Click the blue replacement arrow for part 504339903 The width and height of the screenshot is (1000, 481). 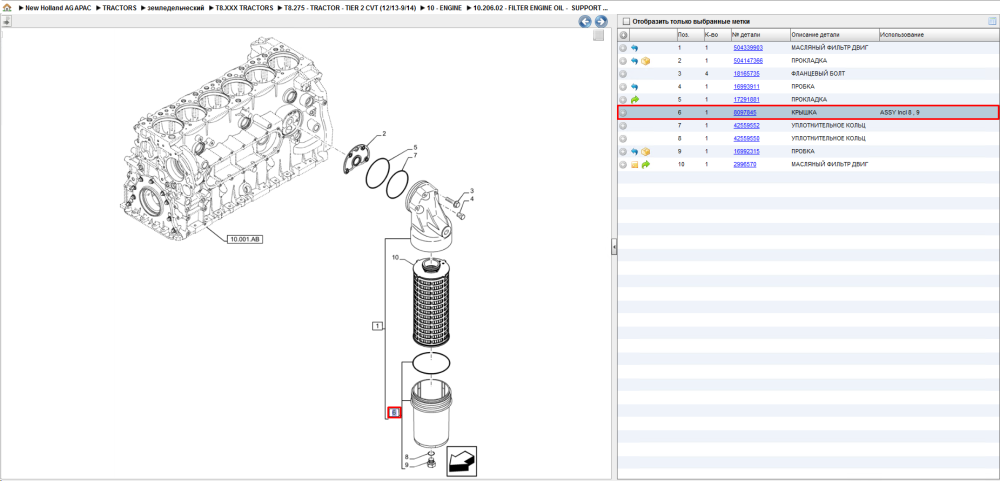click(x=635, y=48)
